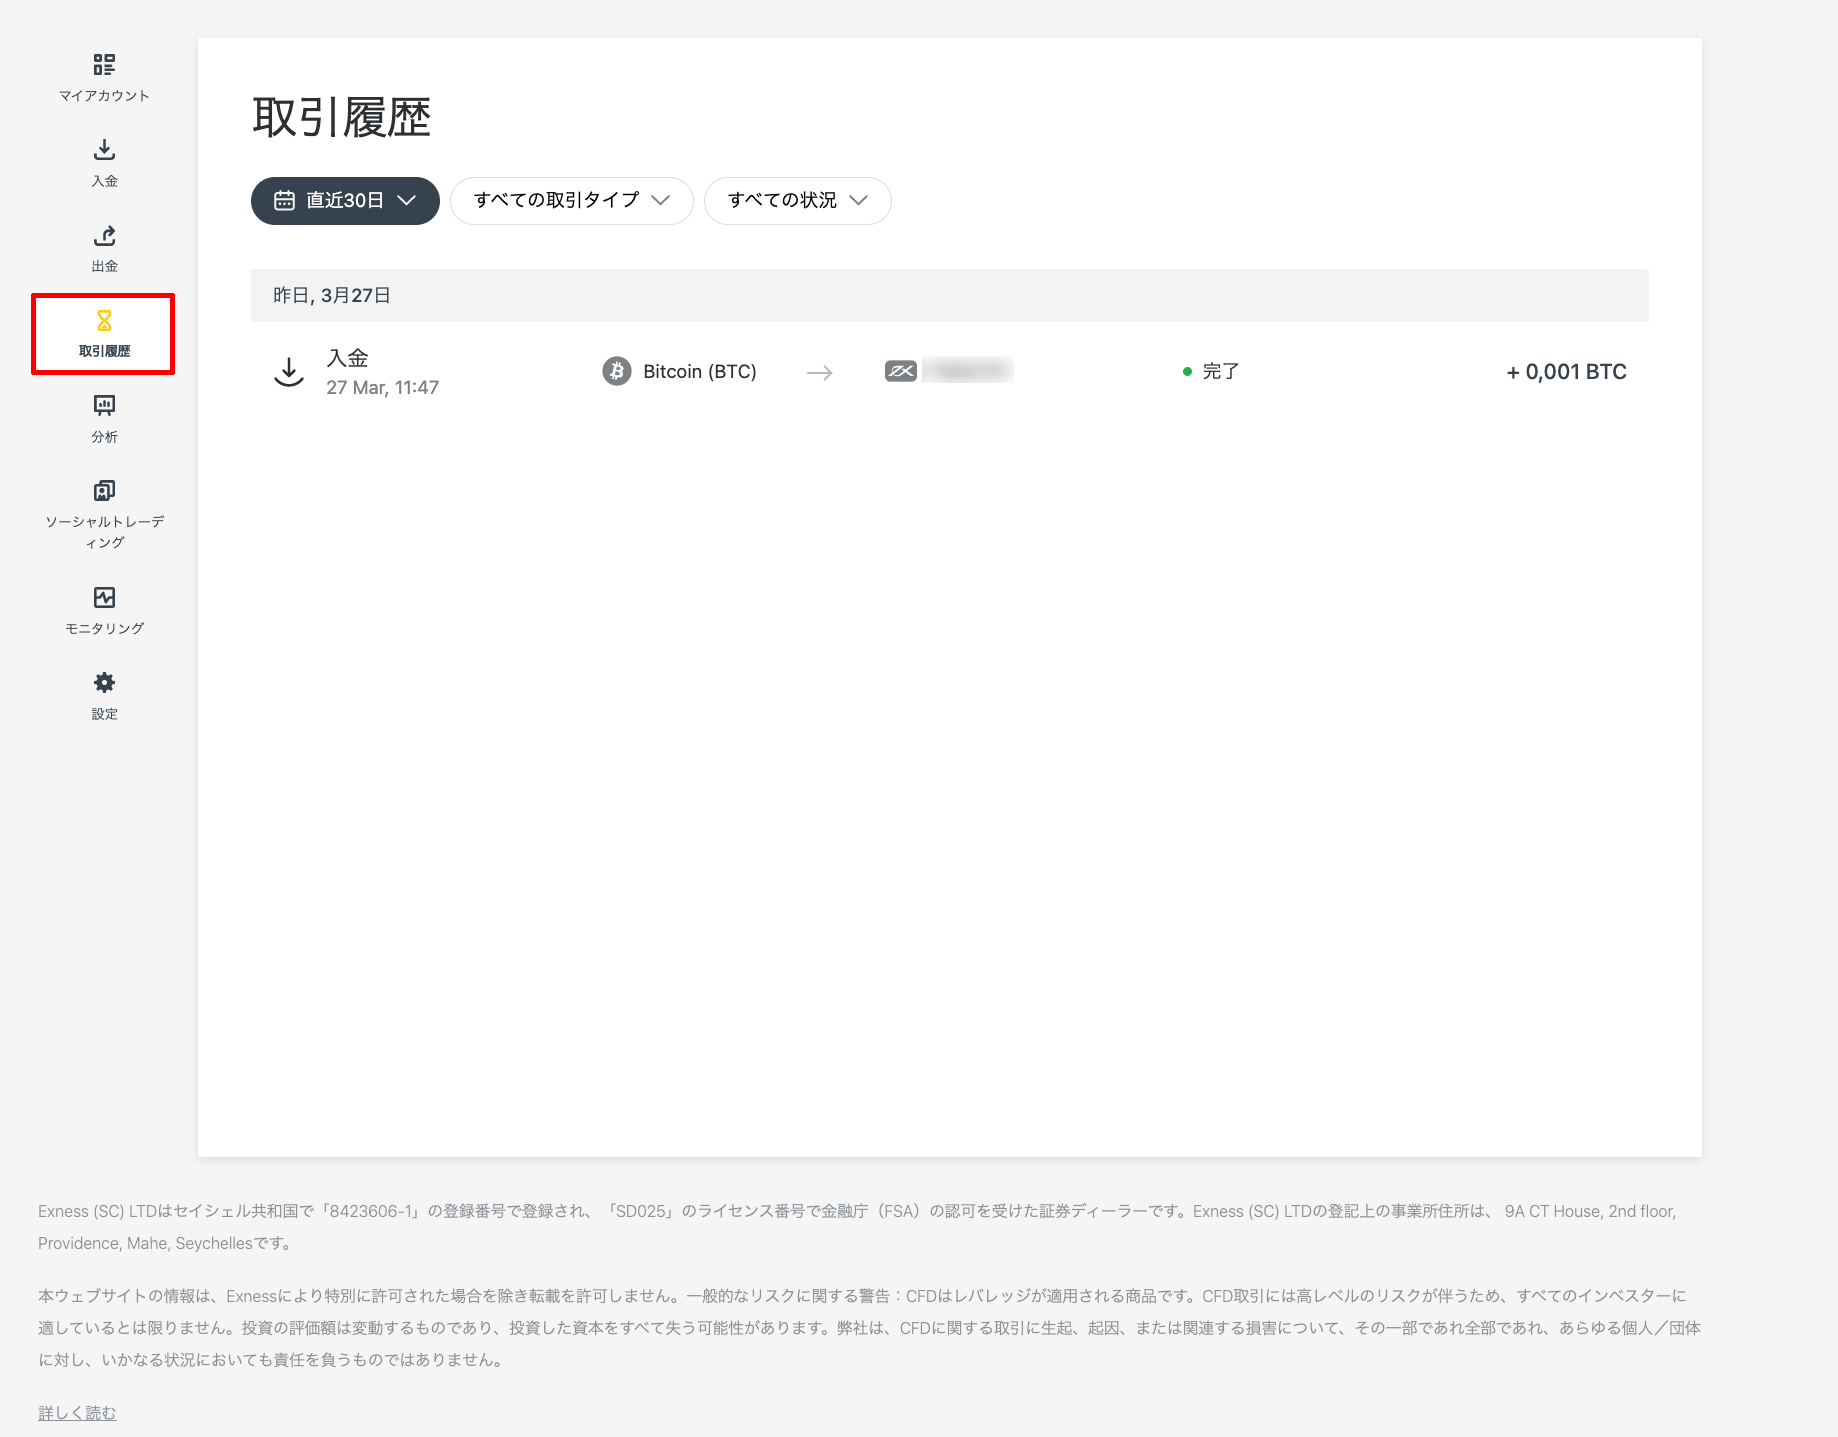This screenshot has width=1838, height=1437.
Task: Open the すべての取引タイプ filter dropdown
Action: (571, 200)
